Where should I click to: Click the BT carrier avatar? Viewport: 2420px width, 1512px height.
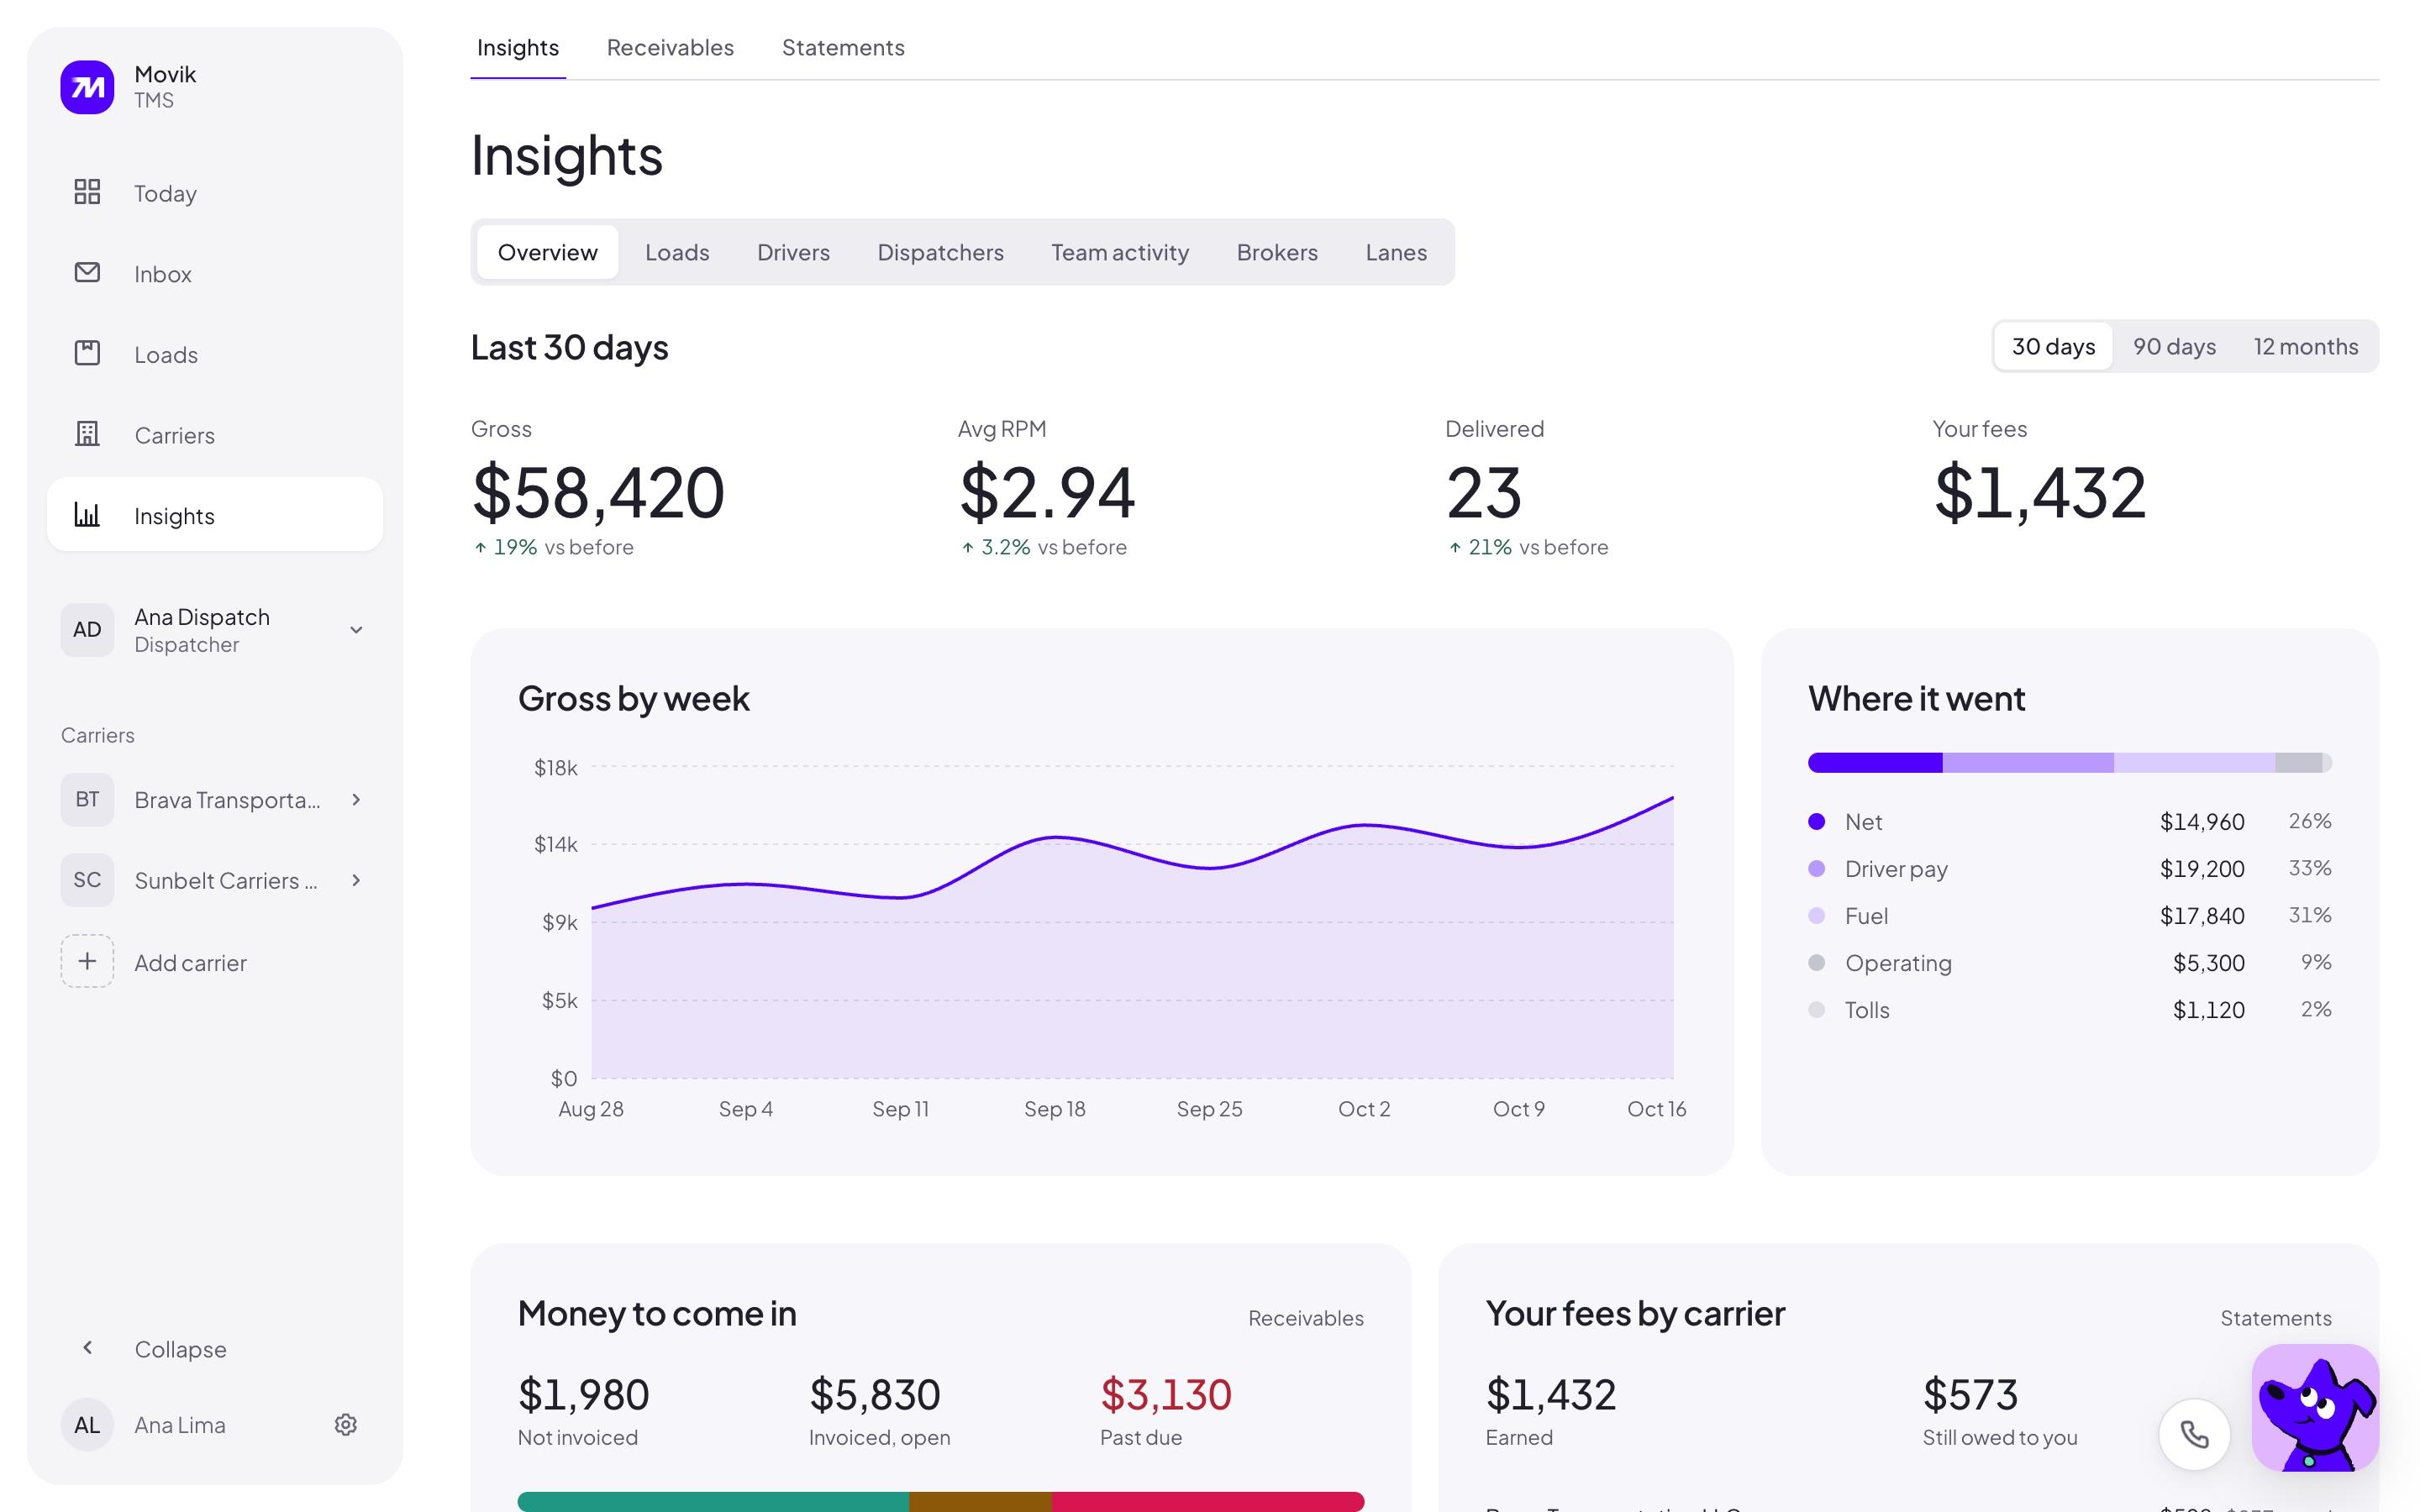coord(87,799)
